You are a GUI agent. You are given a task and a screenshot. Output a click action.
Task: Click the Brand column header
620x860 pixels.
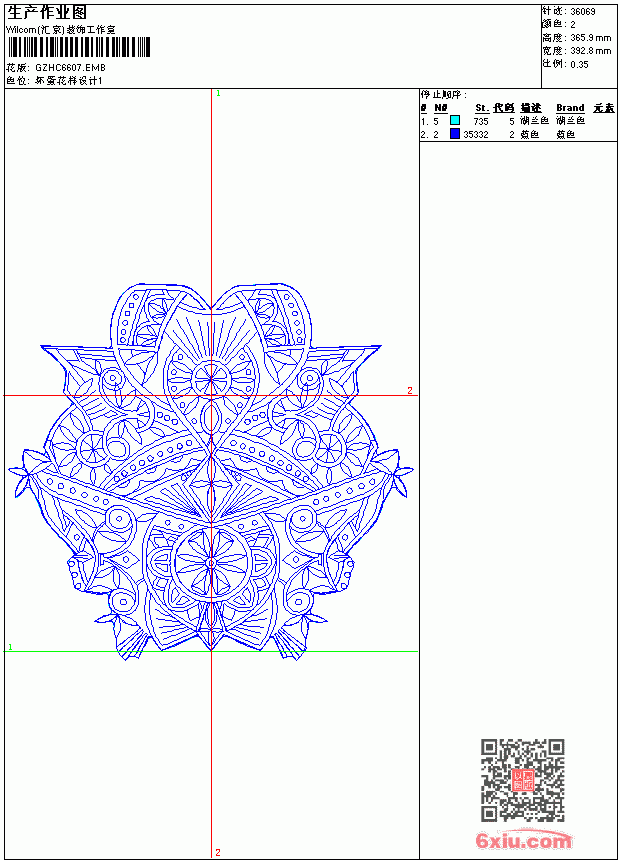pos(570,108)
